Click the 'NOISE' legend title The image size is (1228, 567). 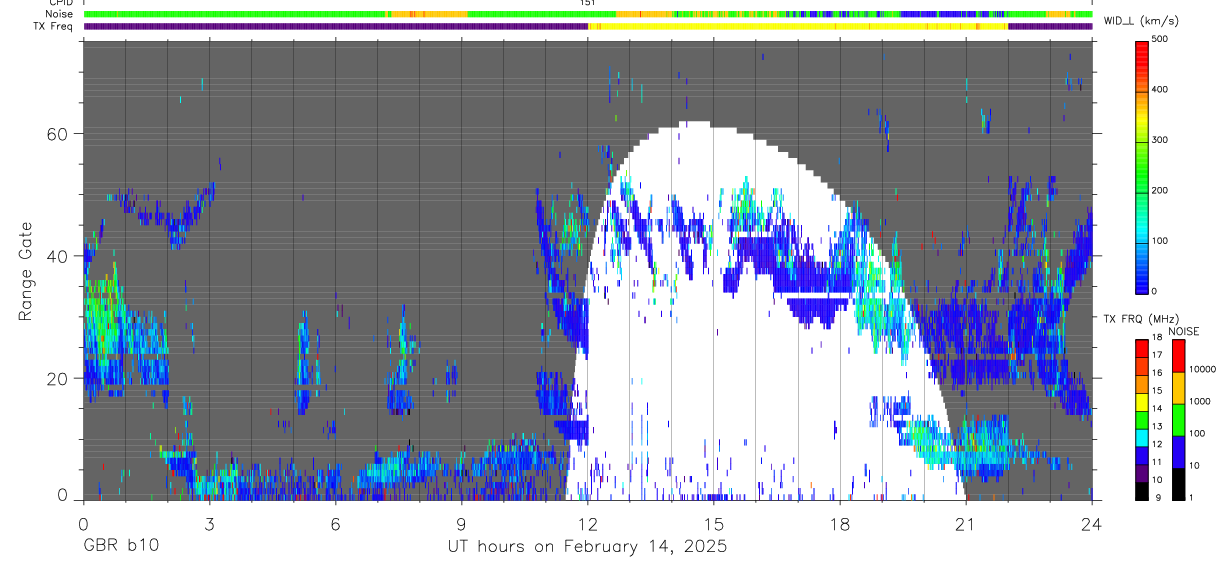tap(1185, 331)
